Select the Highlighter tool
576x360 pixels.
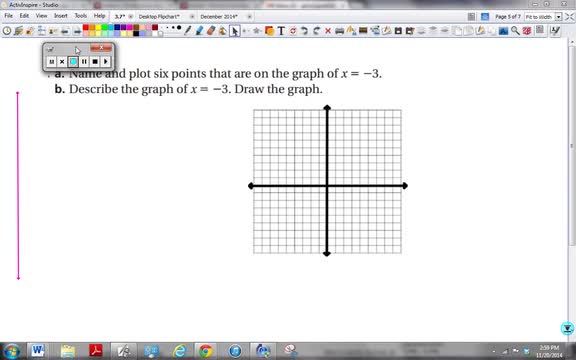click(199, 30)
